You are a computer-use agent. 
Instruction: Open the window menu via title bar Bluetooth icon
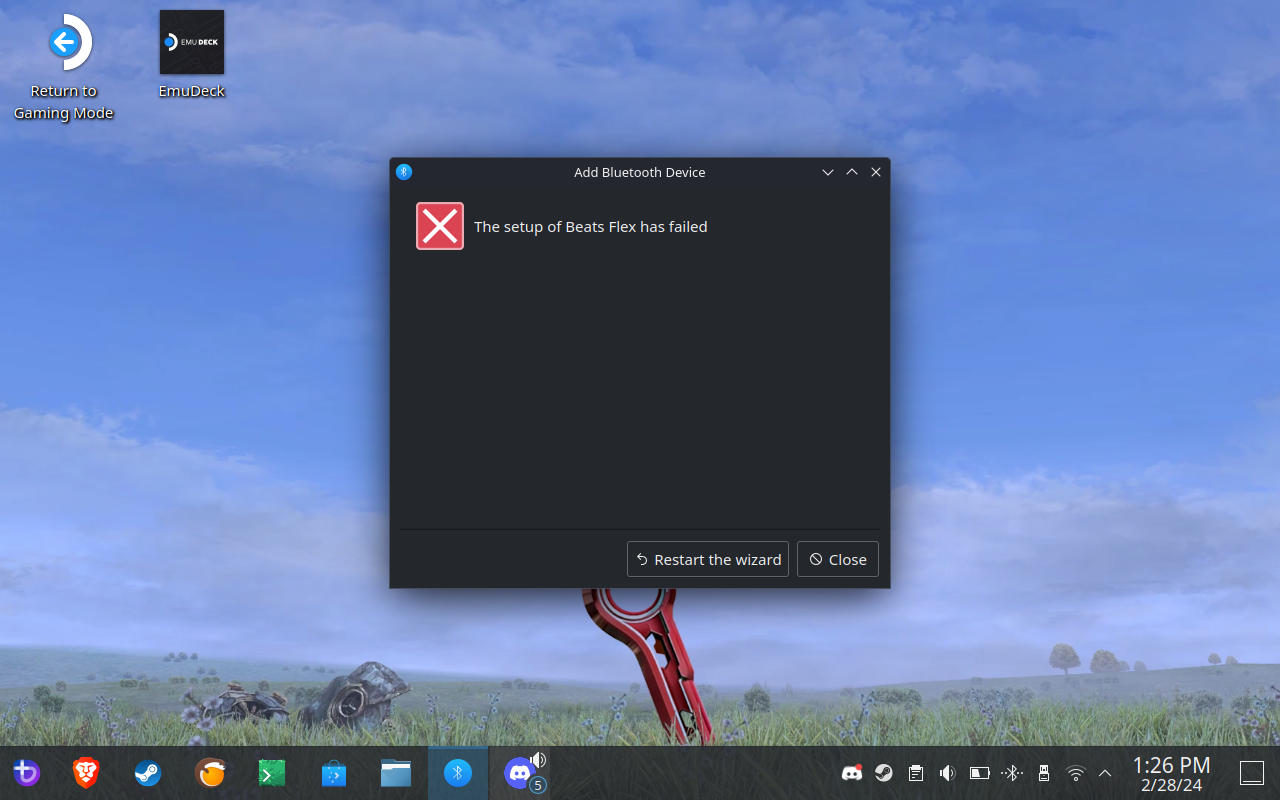pos(404,172)
